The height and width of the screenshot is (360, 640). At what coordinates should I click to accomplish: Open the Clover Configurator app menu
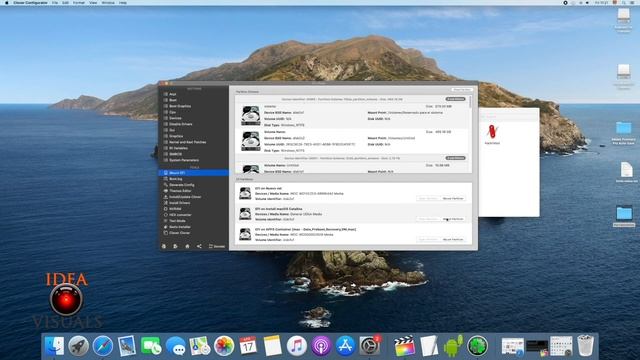(30, 2)
